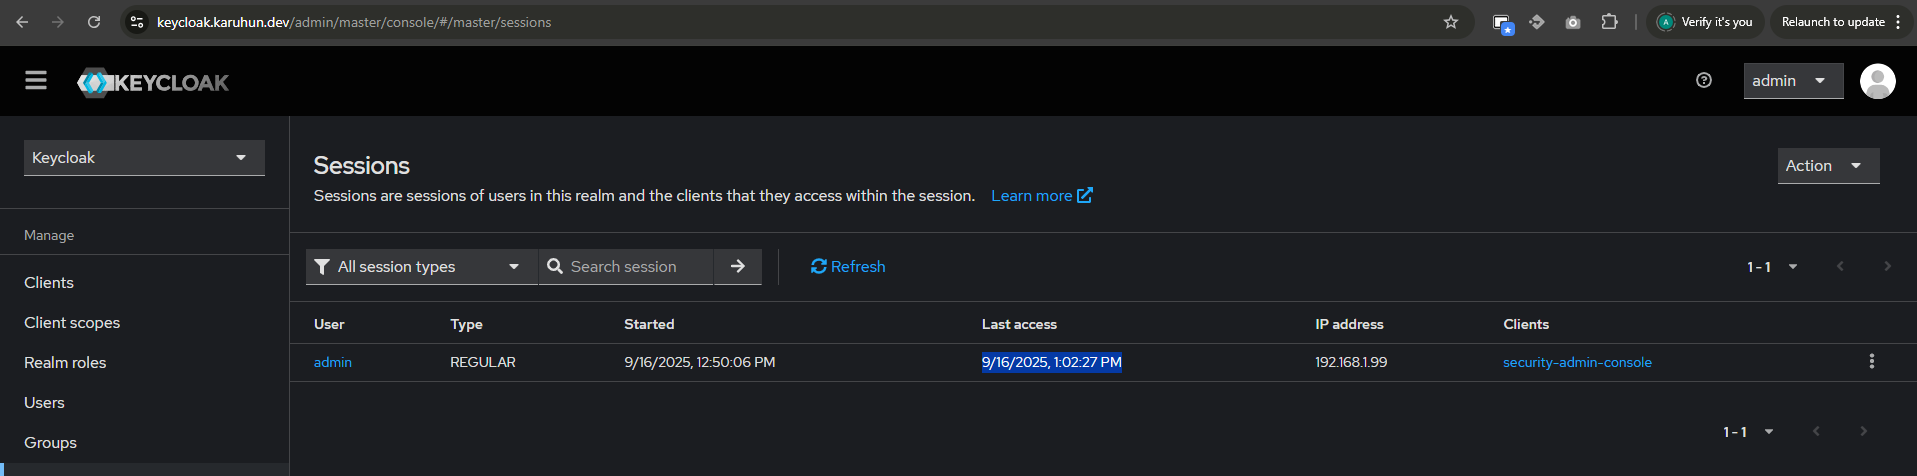Toggle the hamburger navigation menu
1917x476 pixels.
tap(36, 81)
